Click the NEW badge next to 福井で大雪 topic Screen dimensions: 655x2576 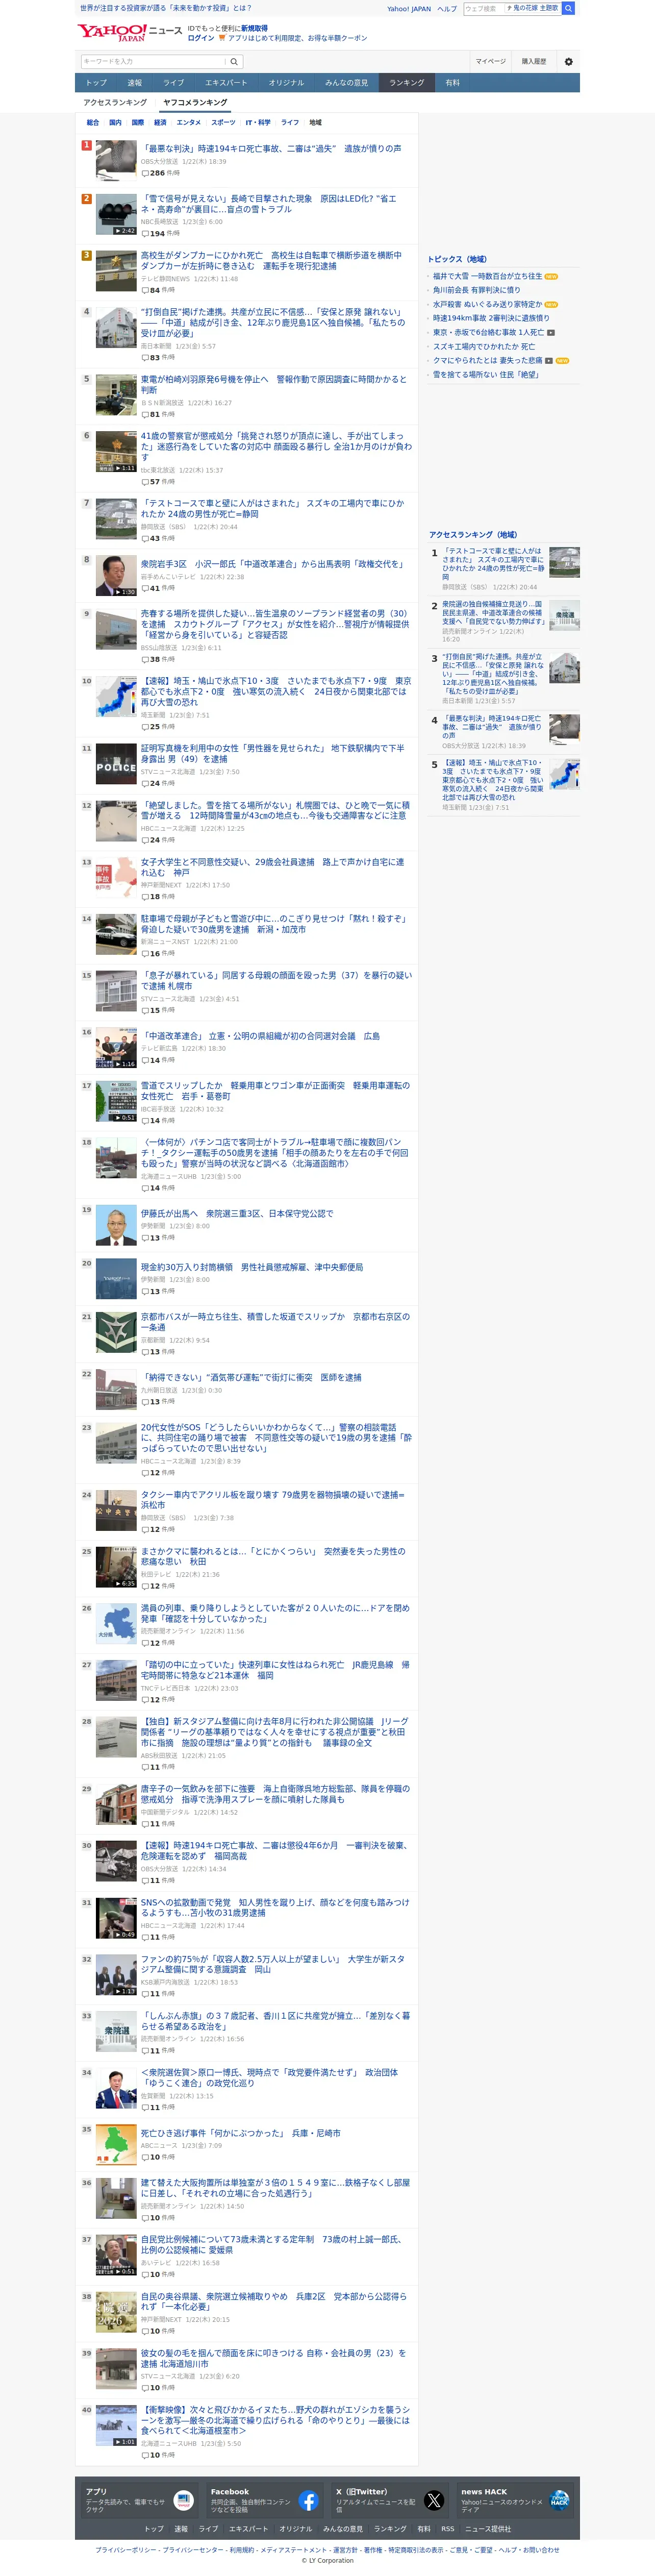pyautogui.click(x=551, y=276)
